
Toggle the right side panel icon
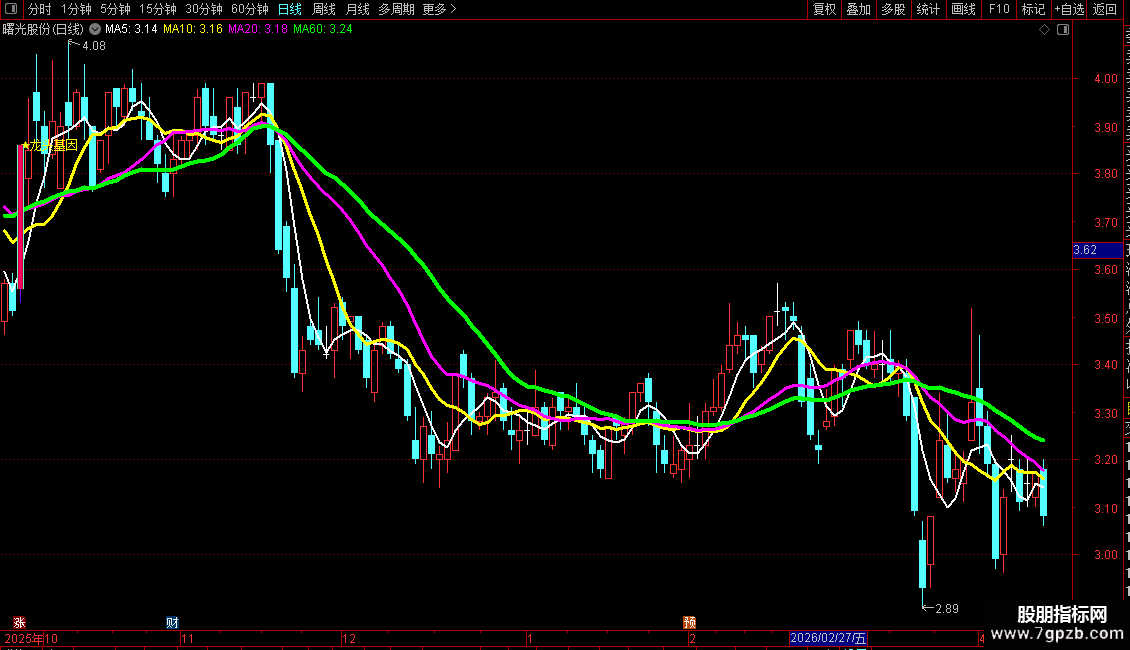click(1062, 30)
